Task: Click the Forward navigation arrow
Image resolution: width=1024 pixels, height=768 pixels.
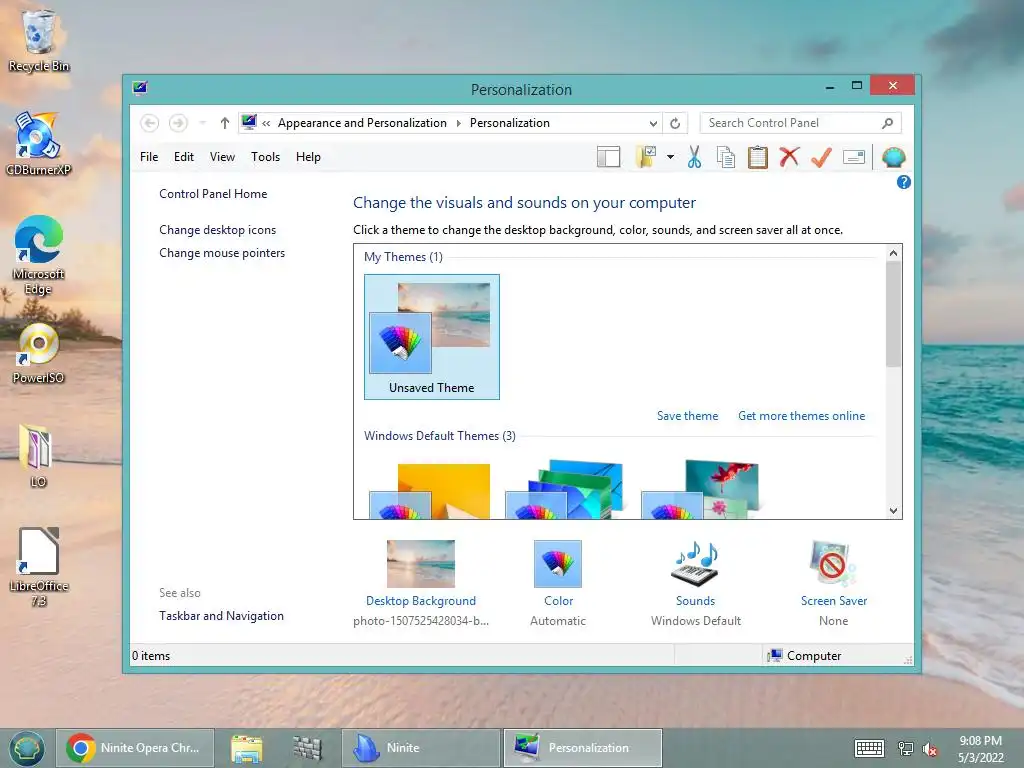Action: click(x=178, y=123)
